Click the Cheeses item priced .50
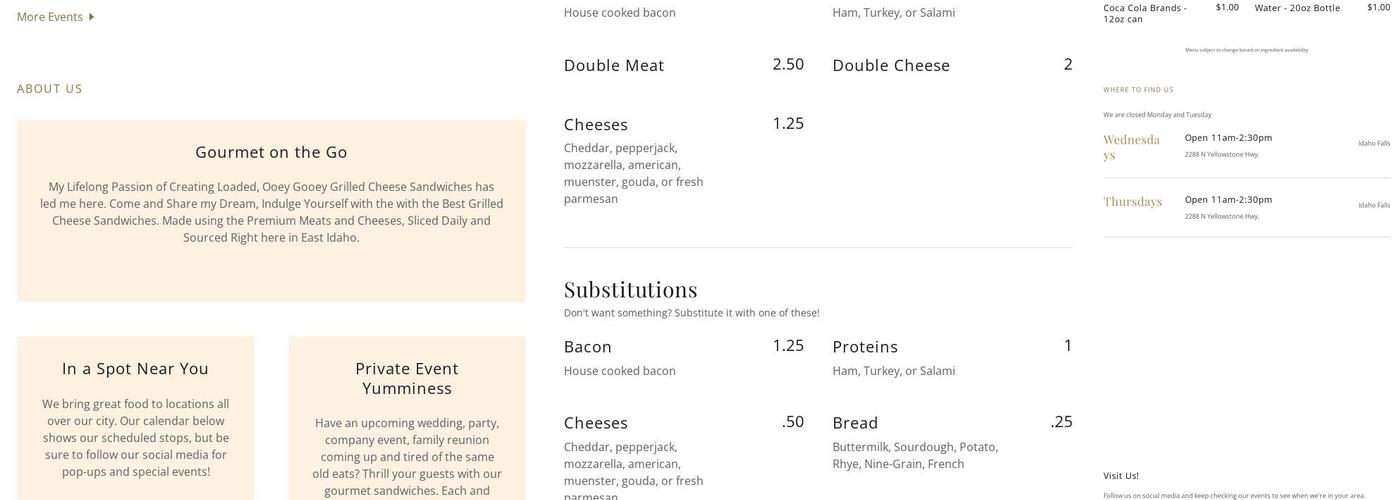The height and width of the screenshot is (500, 1400). pyautogui.click(x=596, y=423)
